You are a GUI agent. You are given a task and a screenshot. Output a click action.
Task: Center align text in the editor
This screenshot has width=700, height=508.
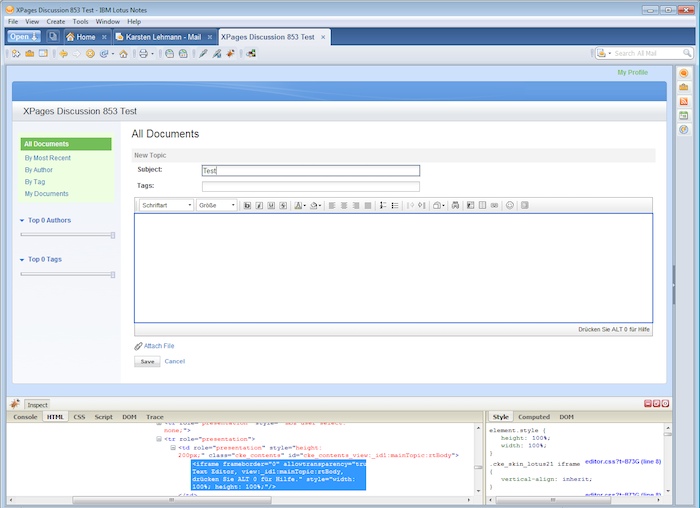point(344,205)
